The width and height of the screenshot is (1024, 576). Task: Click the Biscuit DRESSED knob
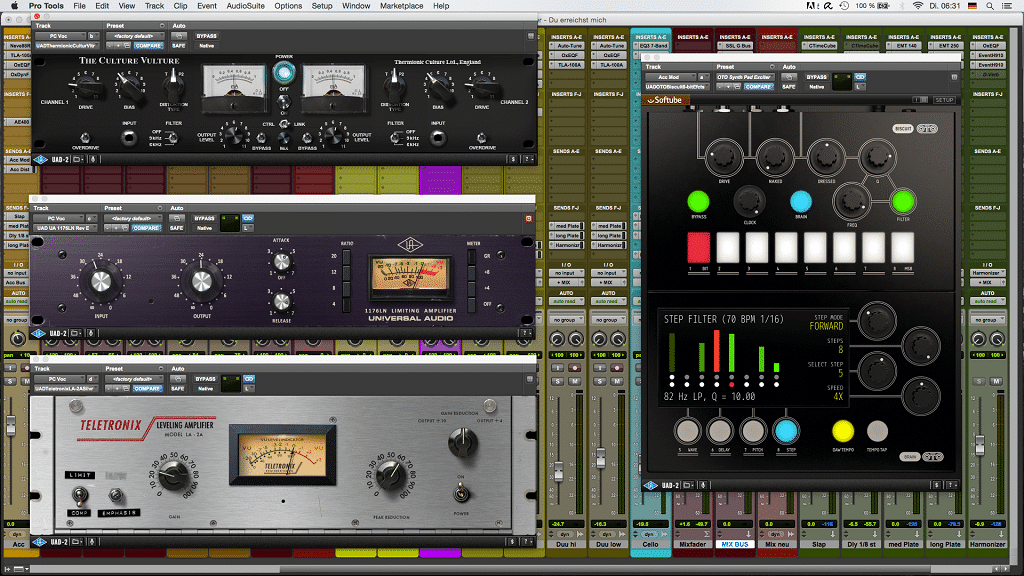point(826,157)
